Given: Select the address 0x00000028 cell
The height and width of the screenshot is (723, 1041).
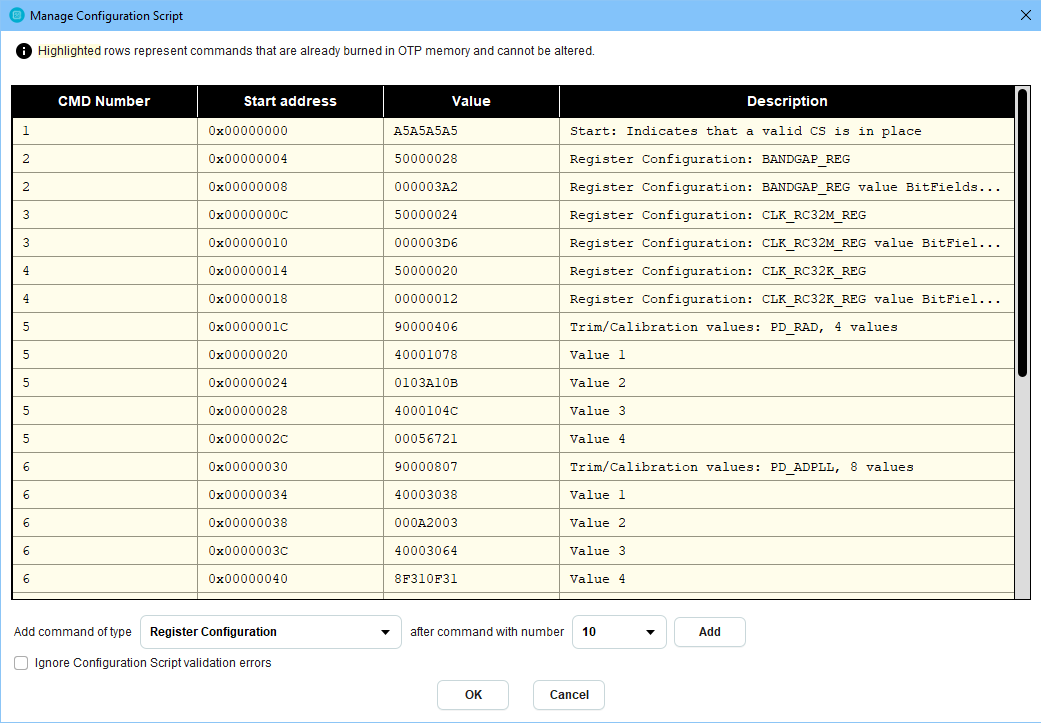Looking at the screenshot, I should (x=290, y=410).
